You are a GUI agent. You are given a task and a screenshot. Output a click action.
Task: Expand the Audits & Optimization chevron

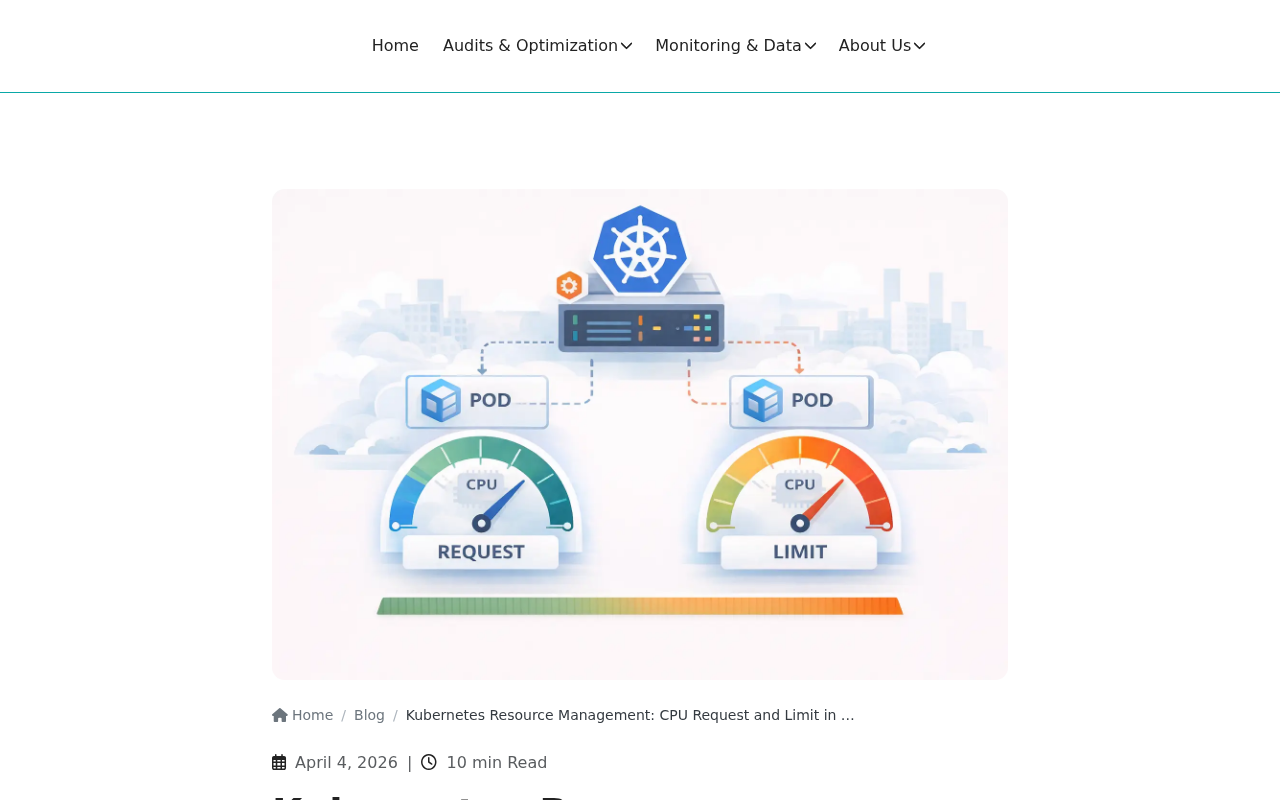(626, 46)
